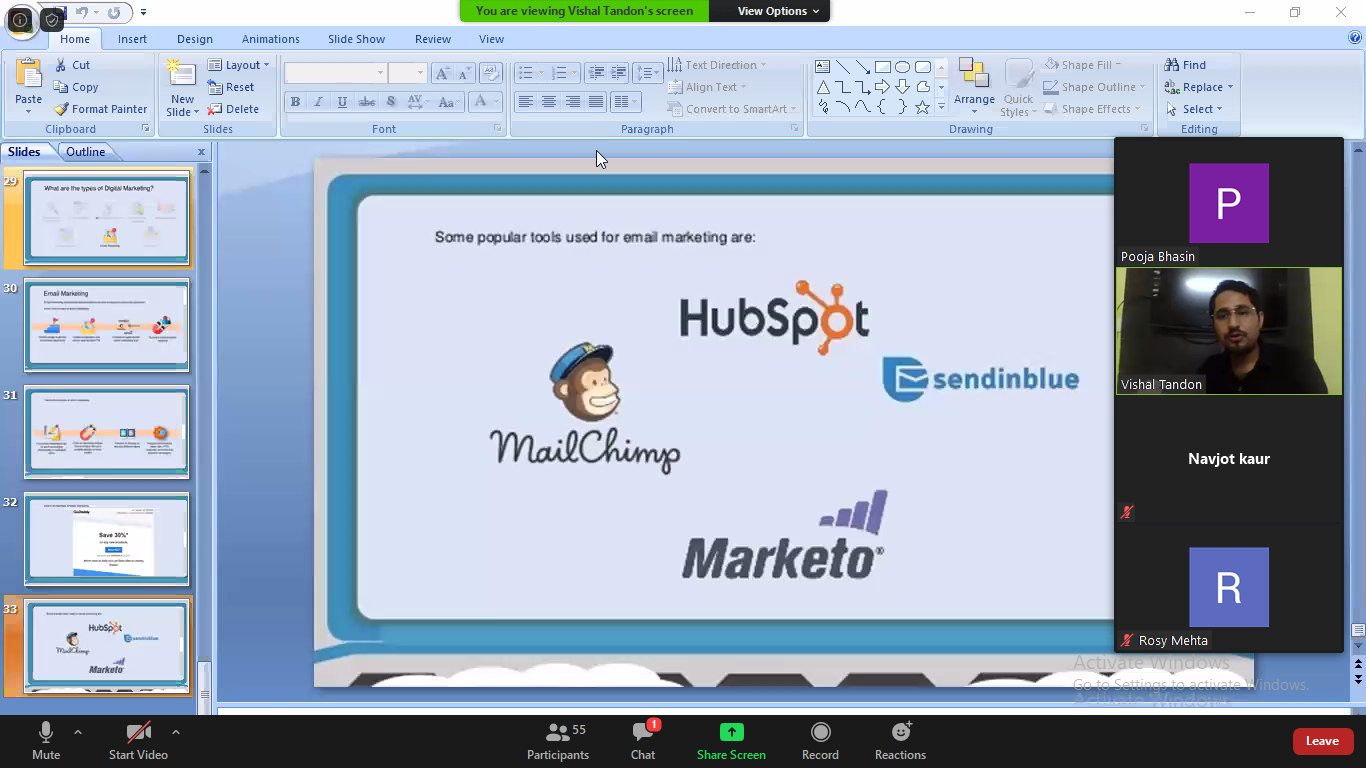Toggle Underline text formatting

[343, 102]
